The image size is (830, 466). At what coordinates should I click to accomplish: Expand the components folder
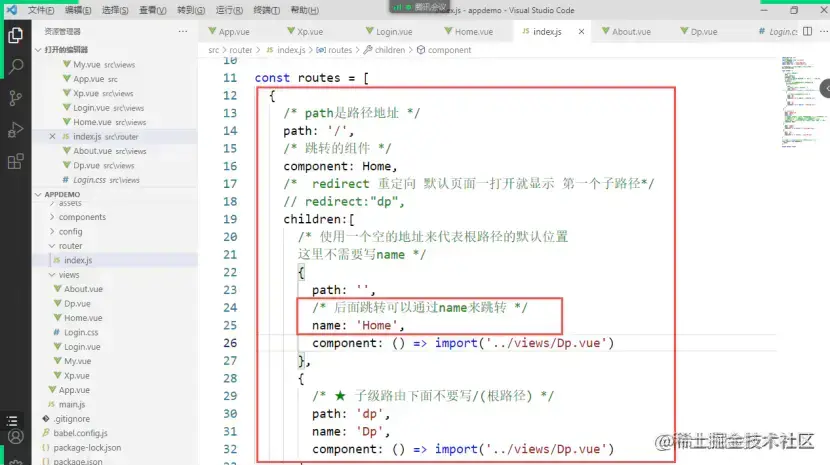[82, 217]
